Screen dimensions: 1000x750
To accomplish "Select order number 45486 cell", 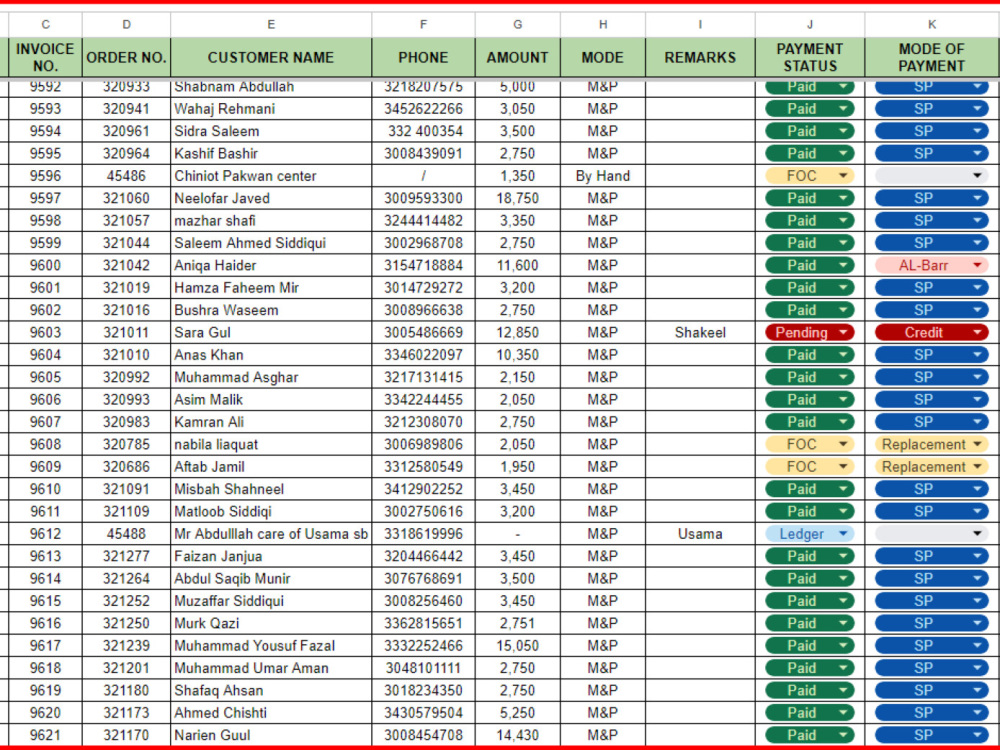I will 126,176.
